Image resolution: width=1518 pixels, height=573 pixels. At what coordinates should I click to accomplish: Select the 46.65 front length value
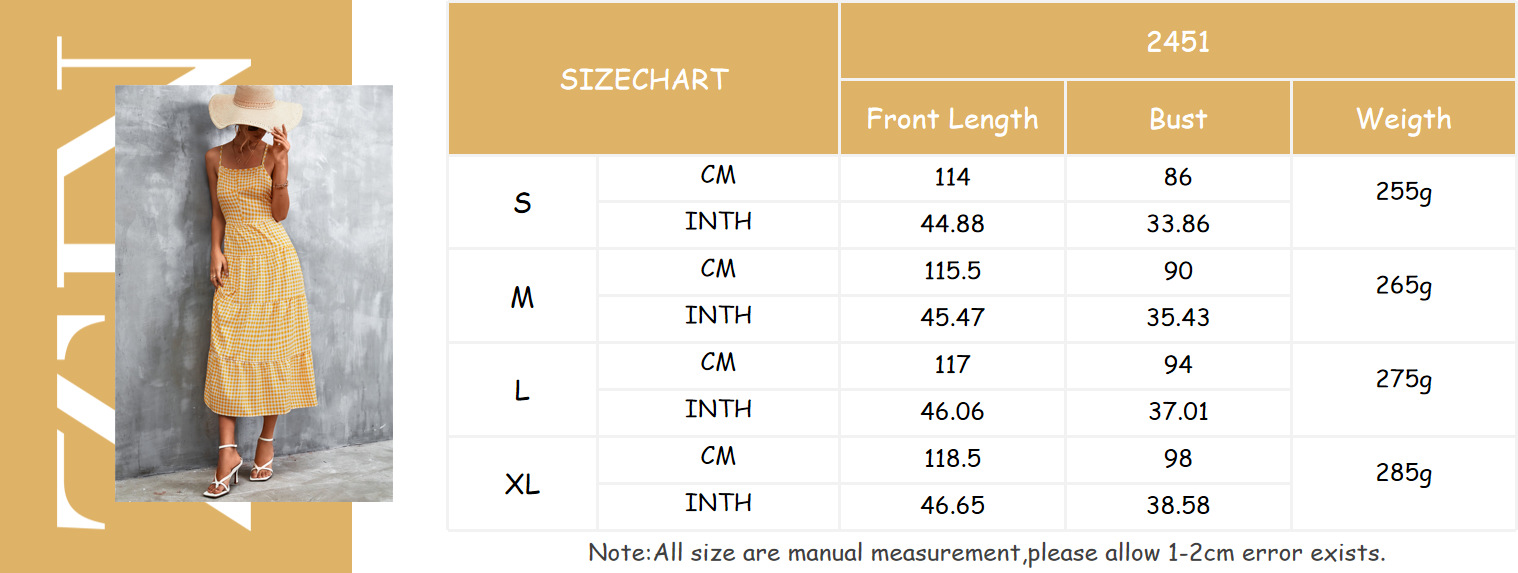click(x=952, y=505)
